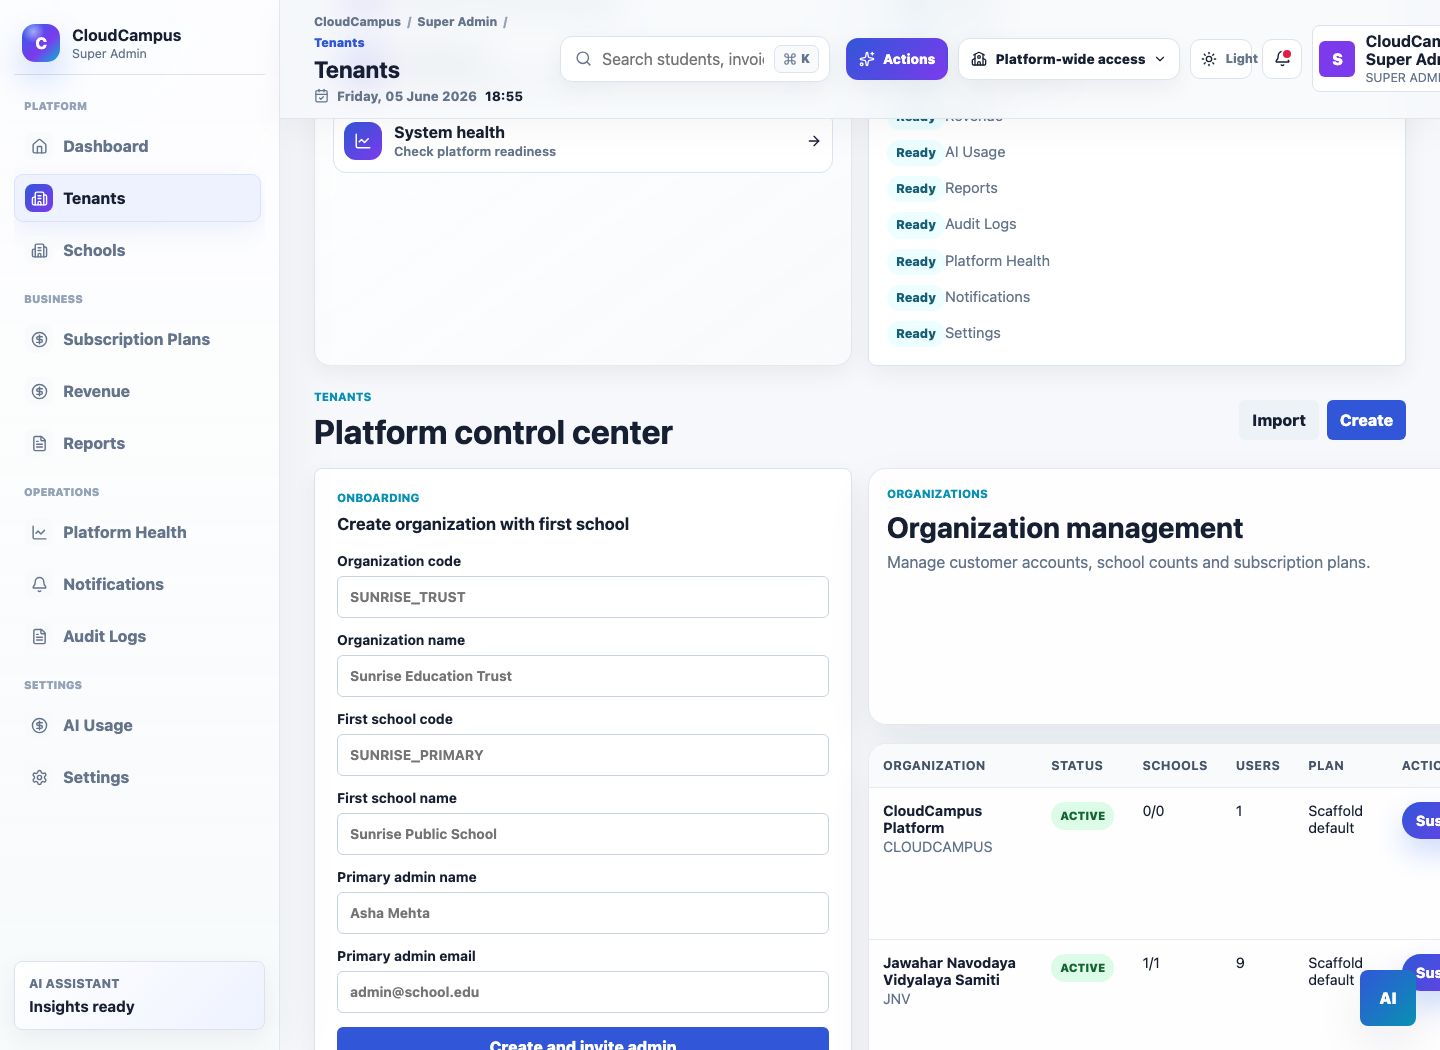Open the AI Assistant Insights ready card
This screenshot has width=1440, height=1050.
pyautogui.click(x=139, y=995)
